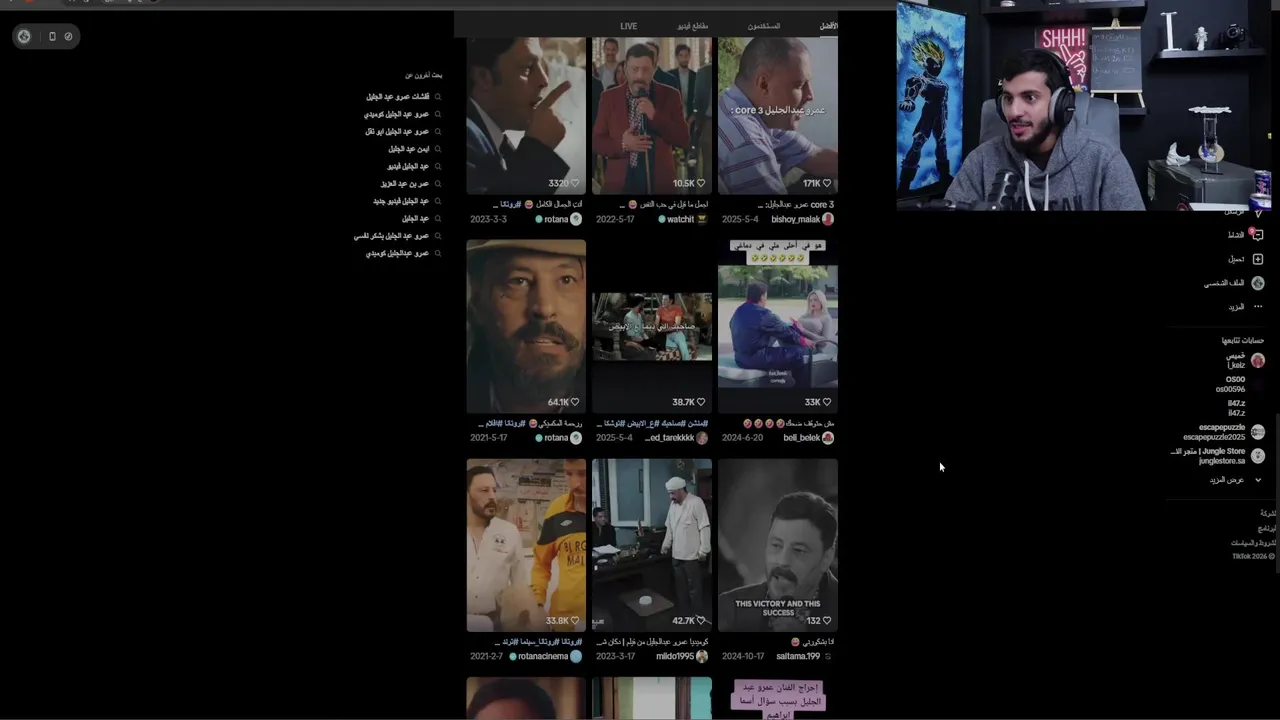Open the Profile avatar icon in sidebar
The width and height of the screenshot is (1280, 720).
tap(1258, 283)
